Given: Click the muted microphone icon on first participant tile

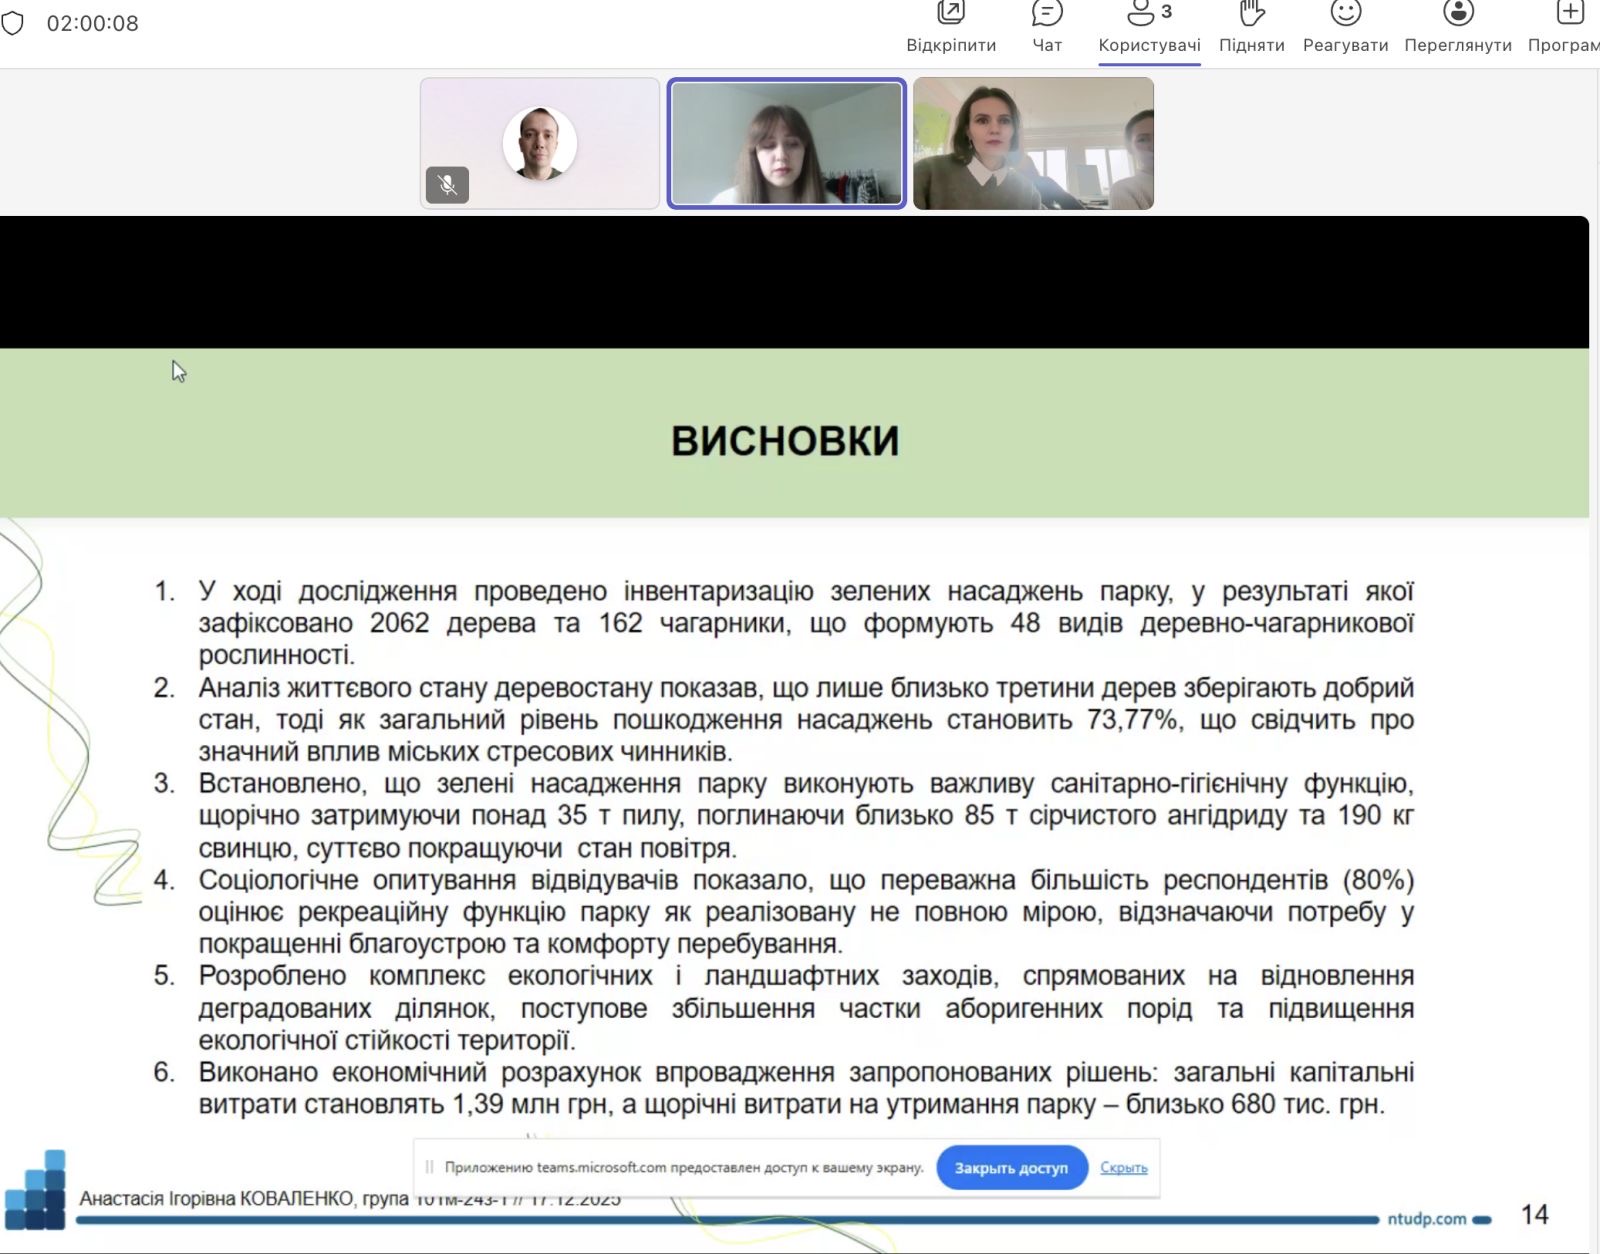Looking at the screenshot, I should [447, 185].
